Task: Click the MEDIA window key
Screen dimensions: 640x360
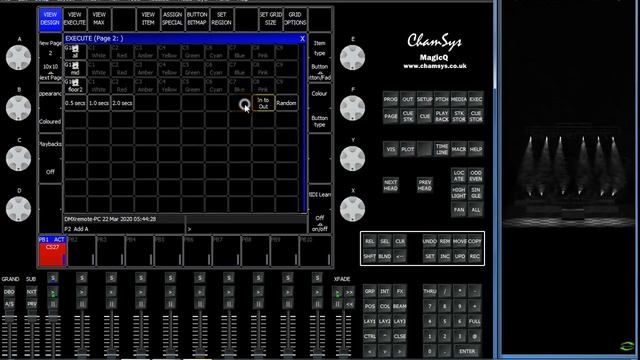Action: 459,99
